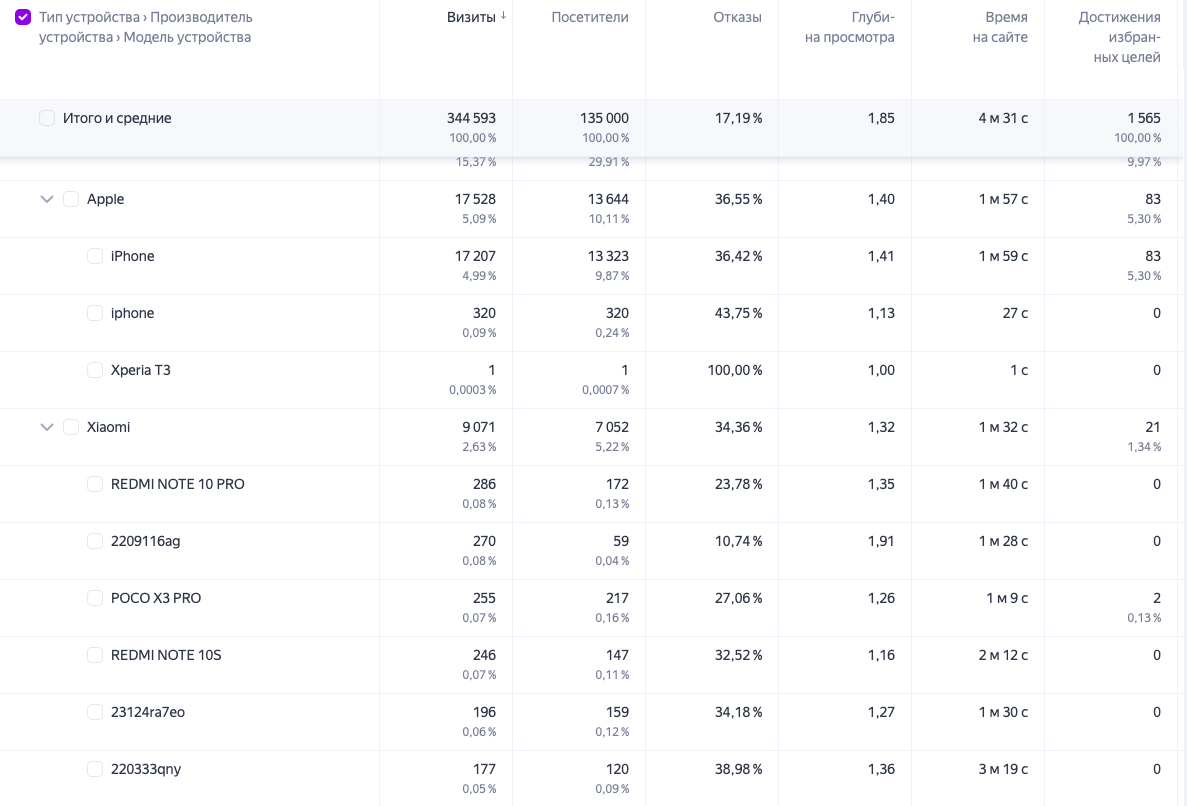Check the Xiaomi manufacturer checkbox

(71, 427)
